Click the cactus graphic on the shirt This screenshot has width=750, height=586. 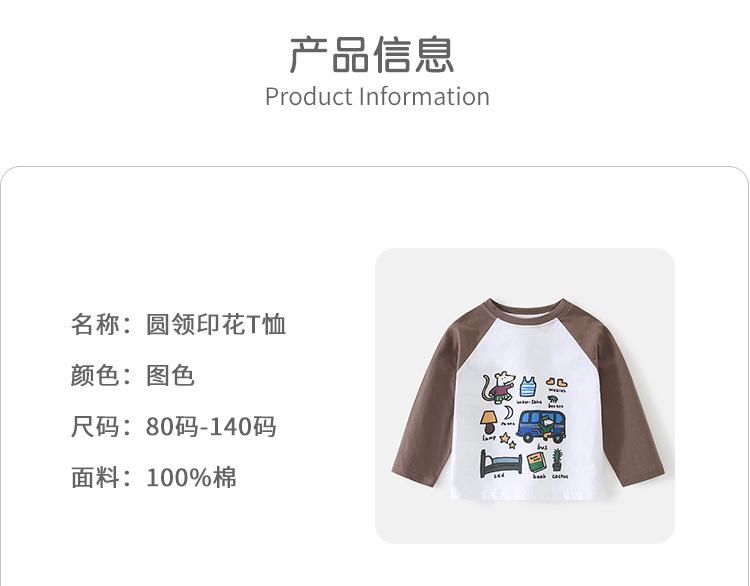[x=557, y=460]
